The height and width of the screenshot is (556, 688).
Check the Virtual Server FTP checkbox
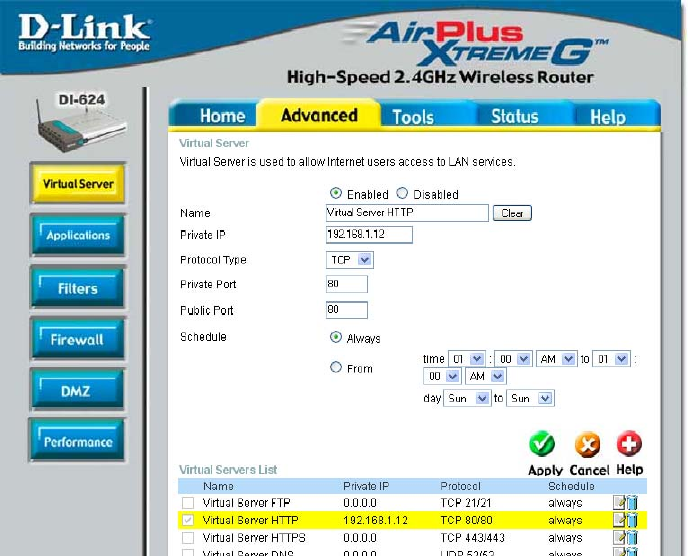188,502
